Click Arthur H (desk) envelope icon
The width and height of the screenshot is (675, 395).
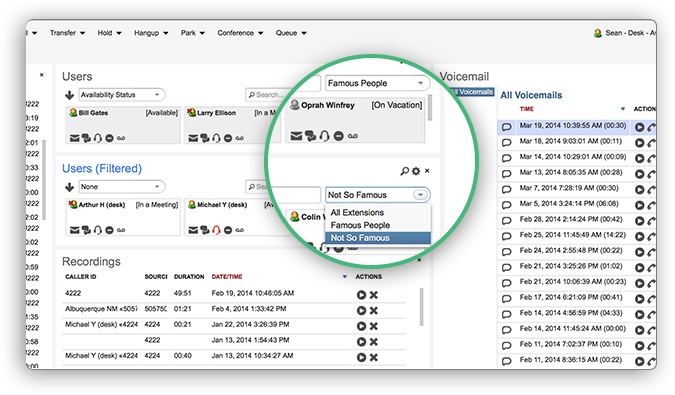[x=74, y=230]
